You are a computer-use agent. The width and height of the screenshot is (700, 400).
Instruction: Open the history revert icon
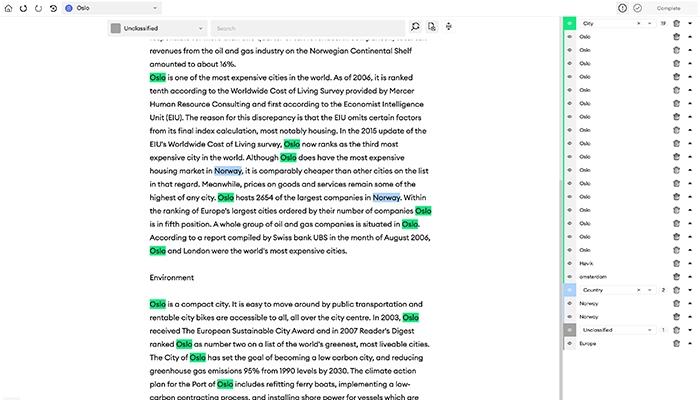pyautogui.click(x=53, y=8)
